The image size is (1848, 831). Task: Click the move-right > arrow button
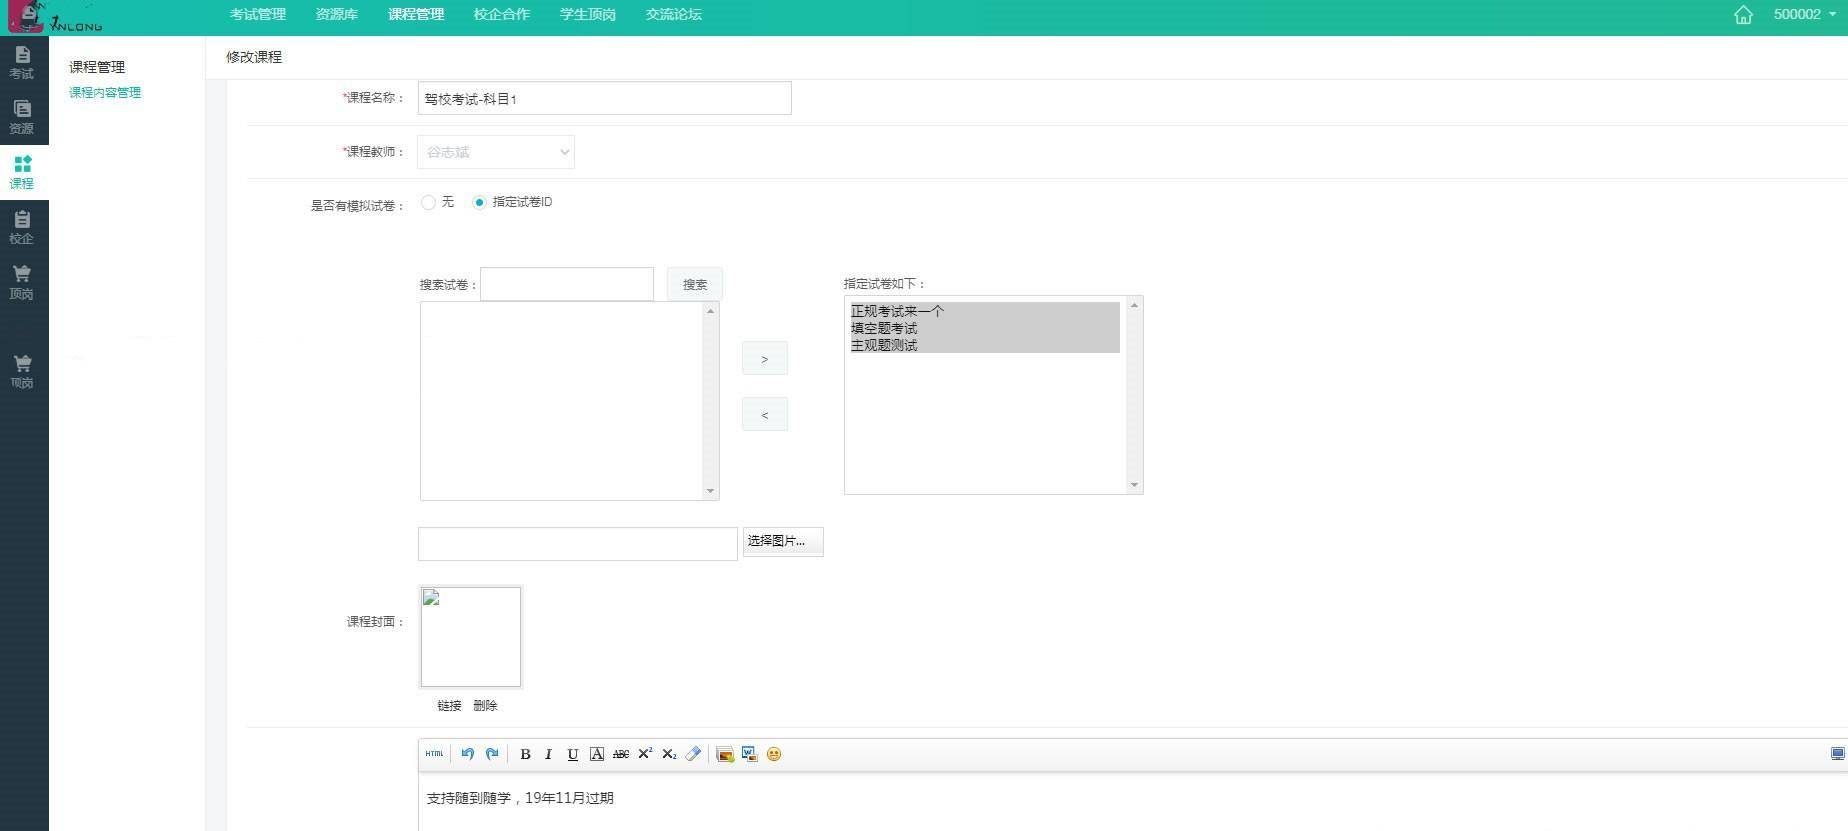tap(765, 359)
